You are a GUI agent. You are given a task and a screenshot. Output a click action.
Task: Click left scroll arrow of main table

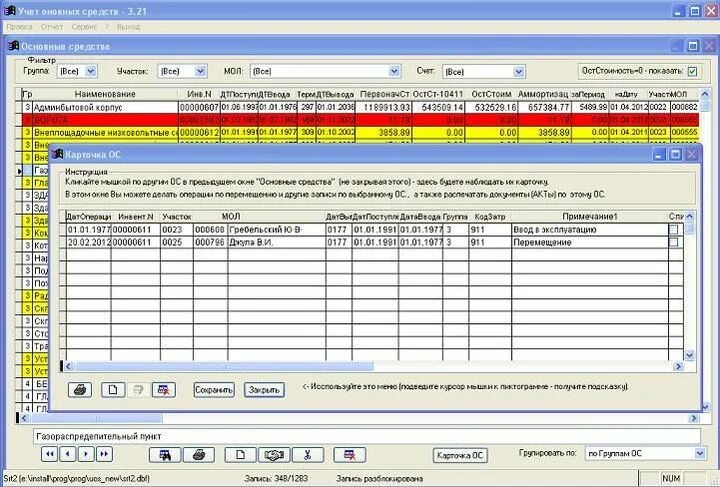point(24,418)
